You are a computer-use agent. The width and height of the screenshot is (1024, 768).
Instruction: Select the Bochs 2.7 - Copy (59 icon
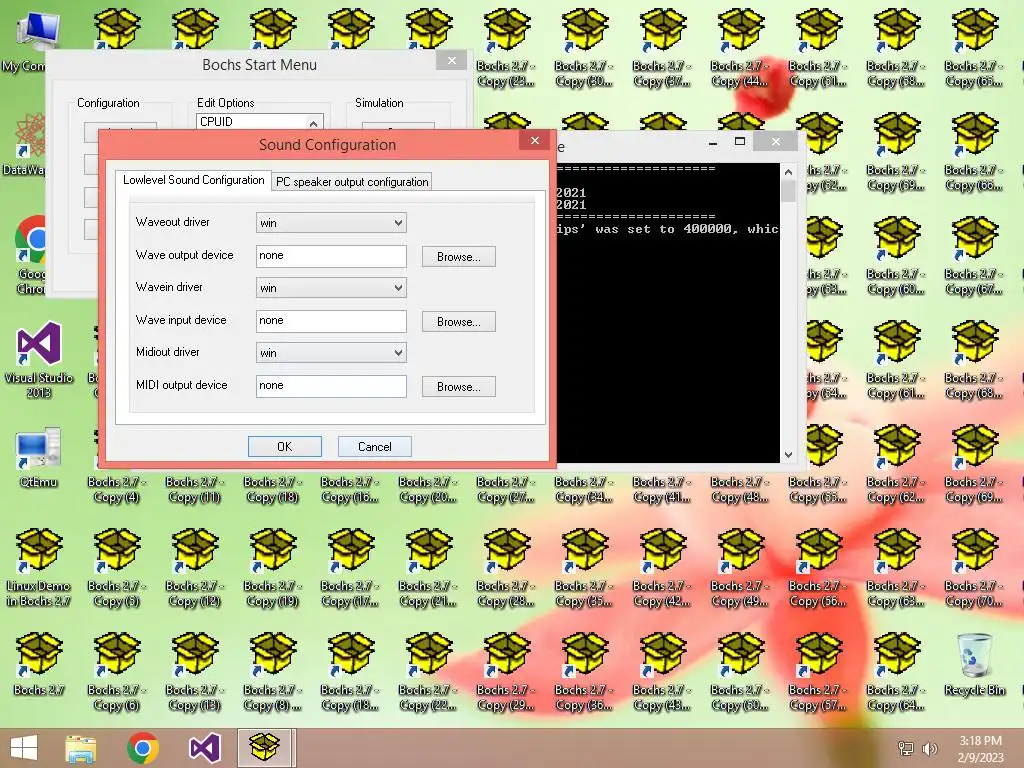tap(896, 152)
